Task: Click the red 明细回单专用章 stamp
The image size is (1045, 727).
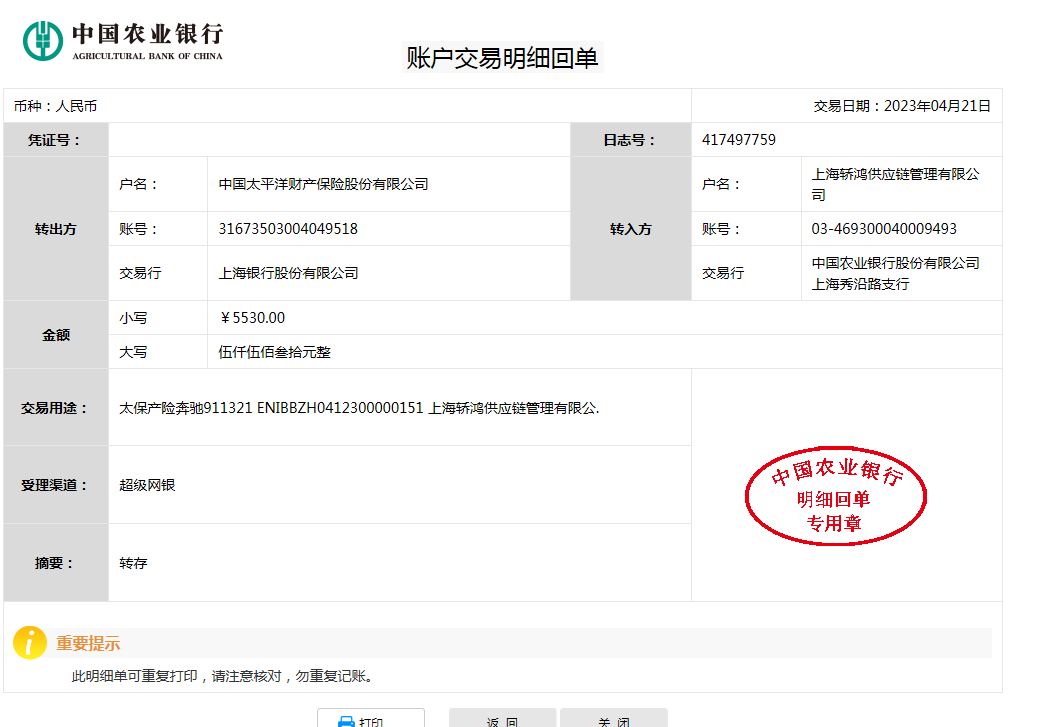Action: [x=836, y=497]
